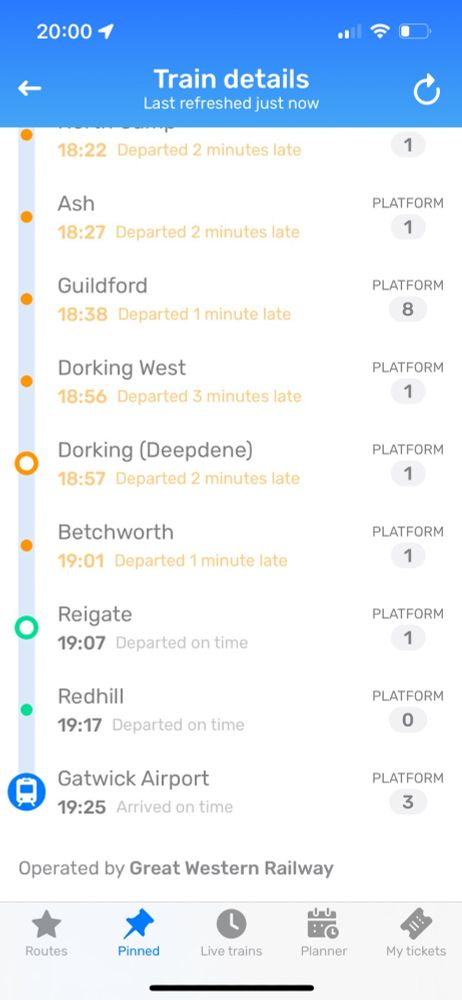The image size is (462, 1000).
Task: Tap the Betchworth station name
Action: 116,532
